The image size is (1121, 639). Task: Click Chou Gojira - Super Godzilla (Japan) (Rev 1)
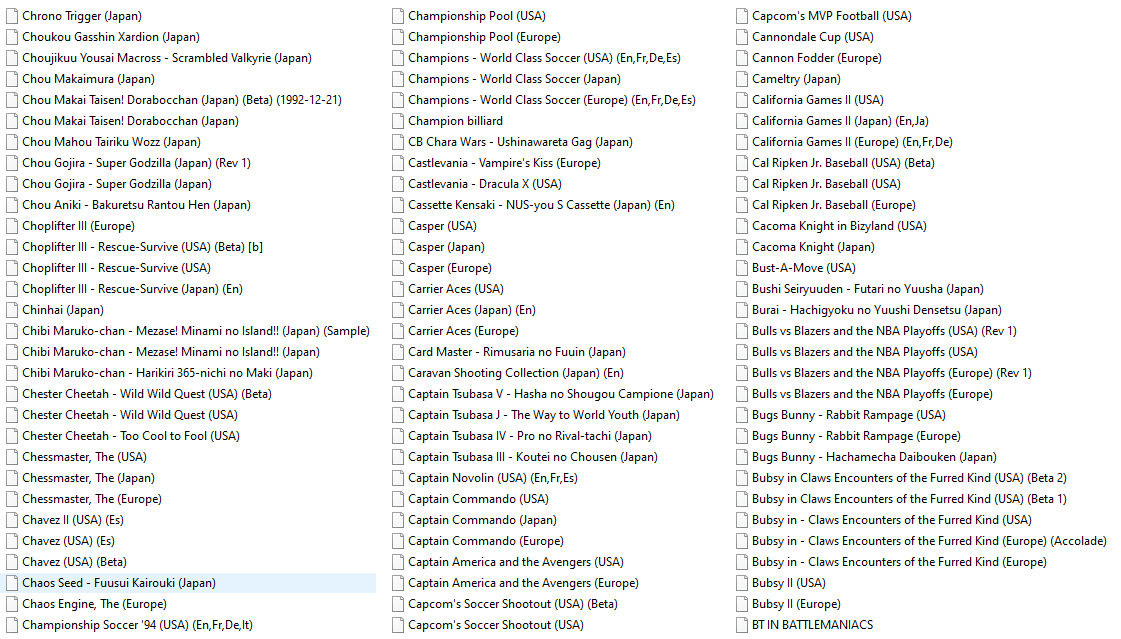pos(137,163)
